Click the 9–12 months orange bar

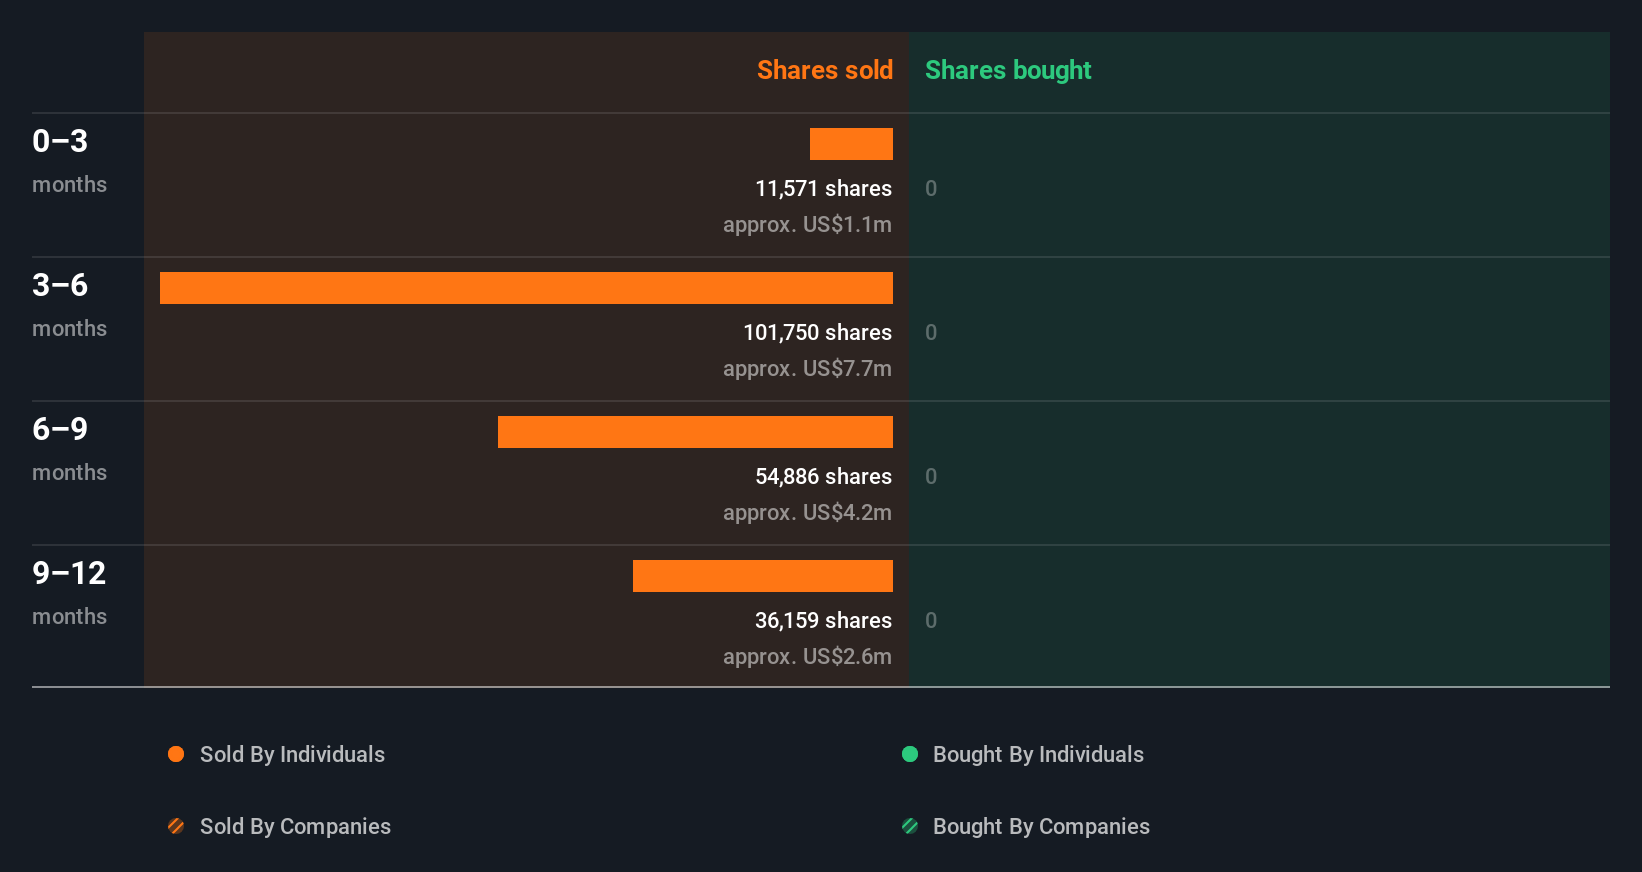763,576
